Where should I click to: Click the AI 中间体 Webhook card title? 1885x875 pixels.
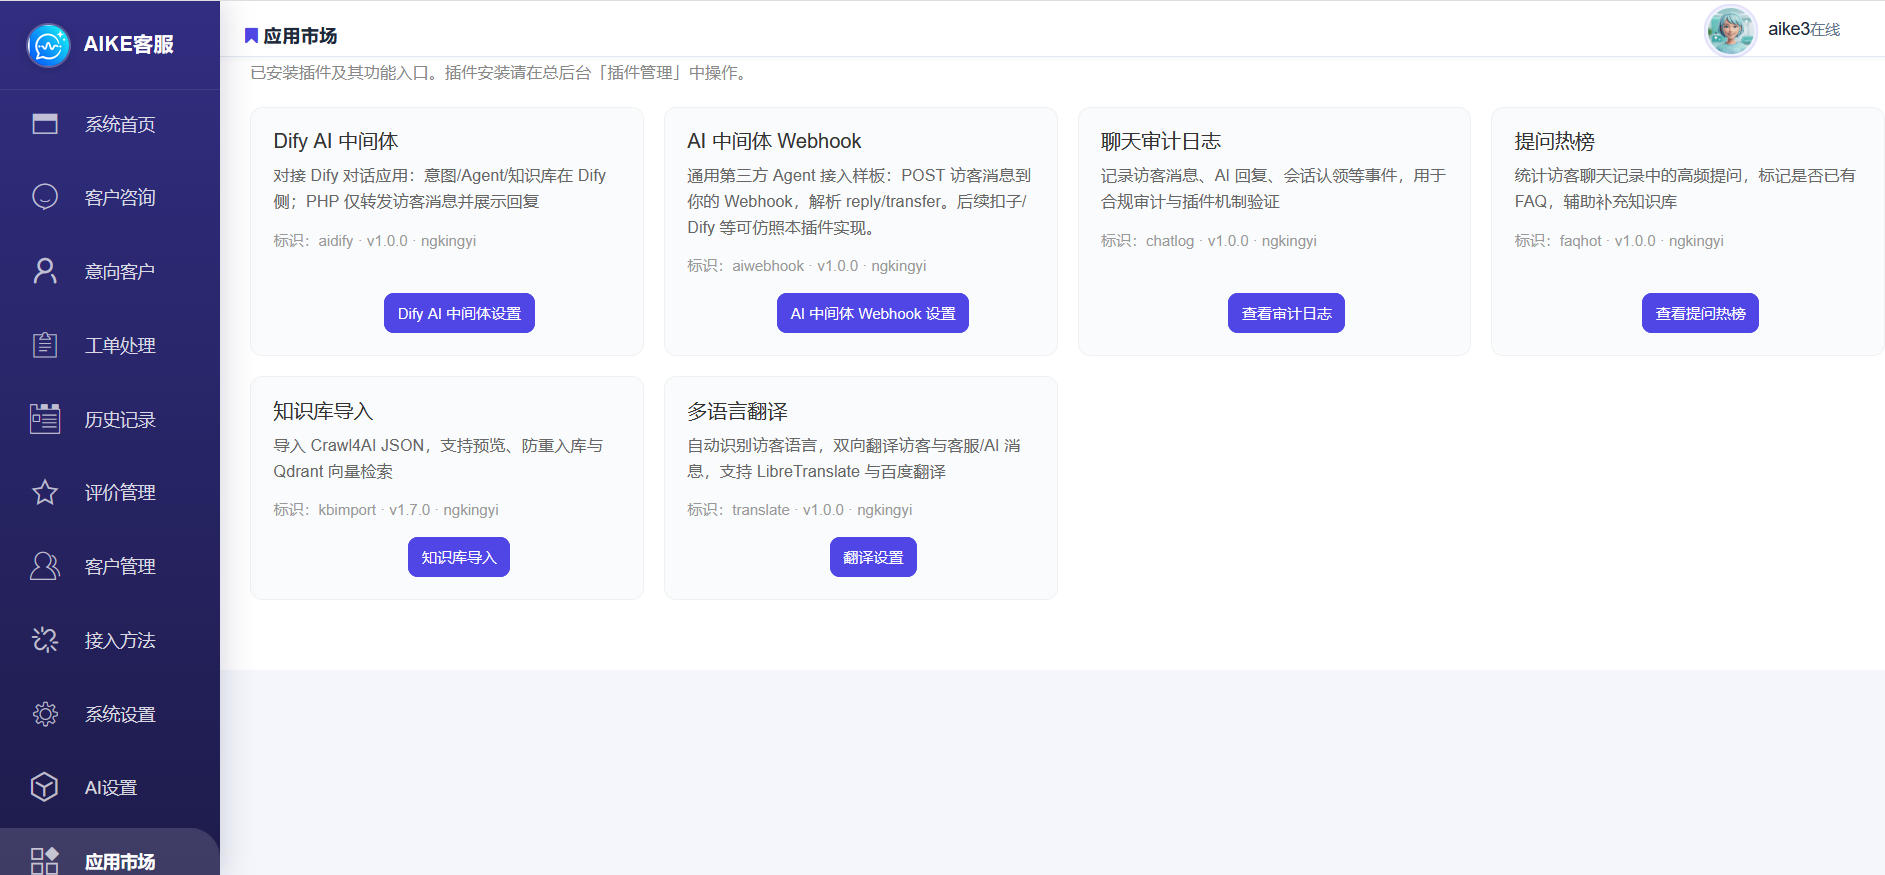coord(774,141)
